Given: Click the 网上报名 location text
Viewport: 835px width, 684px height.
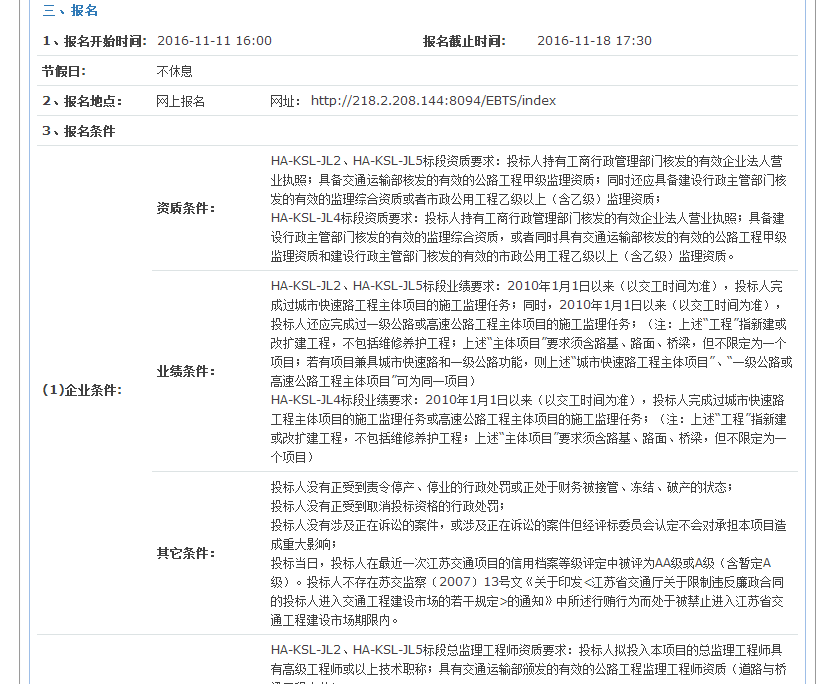Looking at the screenshot, I should point(181,101).
